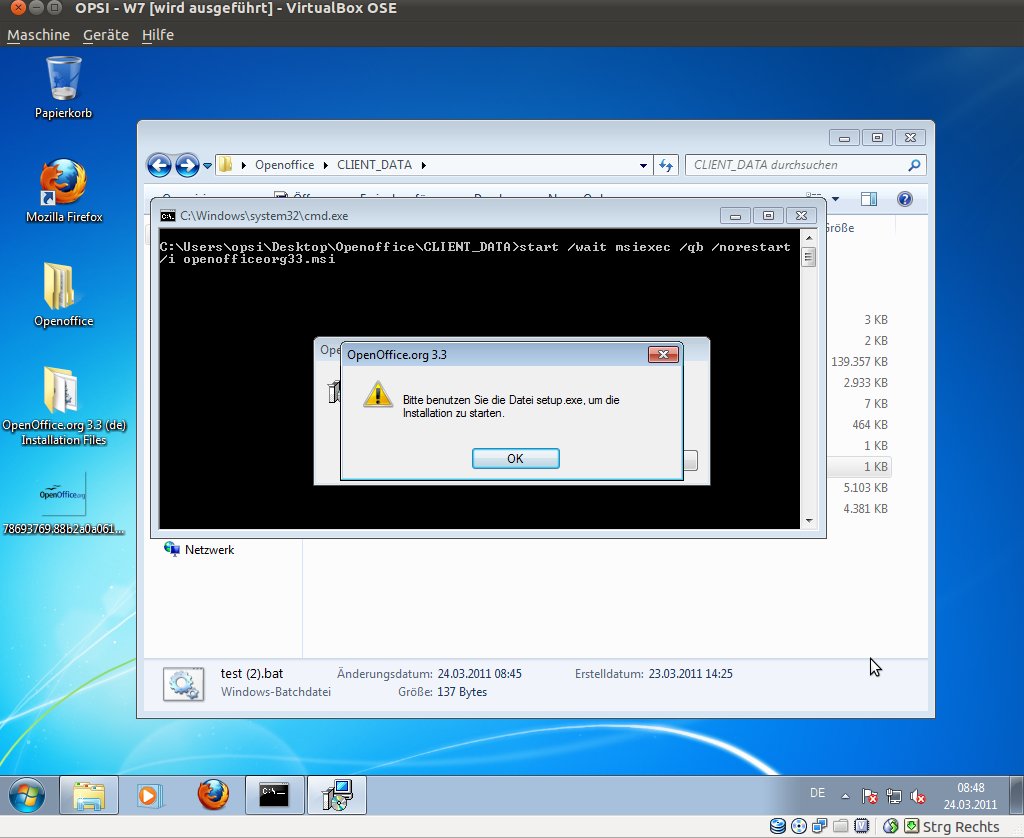Open the Maschine menu in VirtualBox

[x=39, y=35]
